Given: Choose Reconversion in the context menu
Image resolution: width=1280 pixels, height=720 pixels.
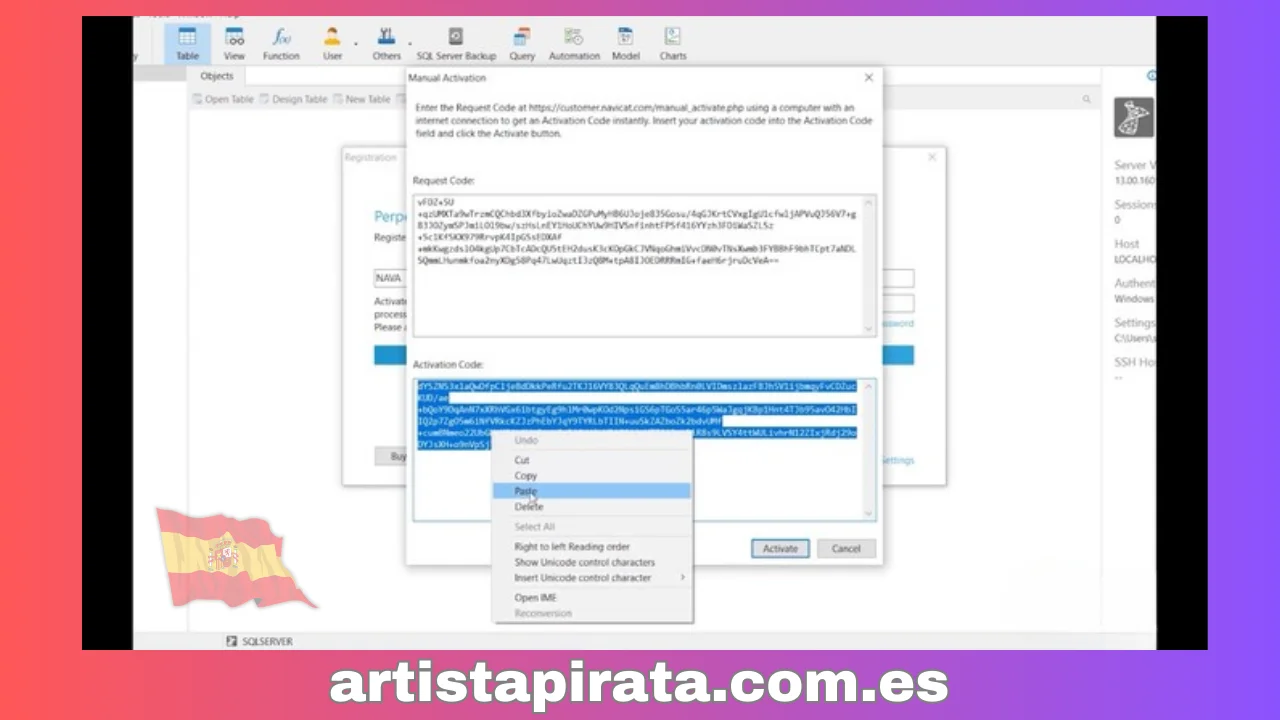Looking at the screenshot, I should (x=592, y=612).
